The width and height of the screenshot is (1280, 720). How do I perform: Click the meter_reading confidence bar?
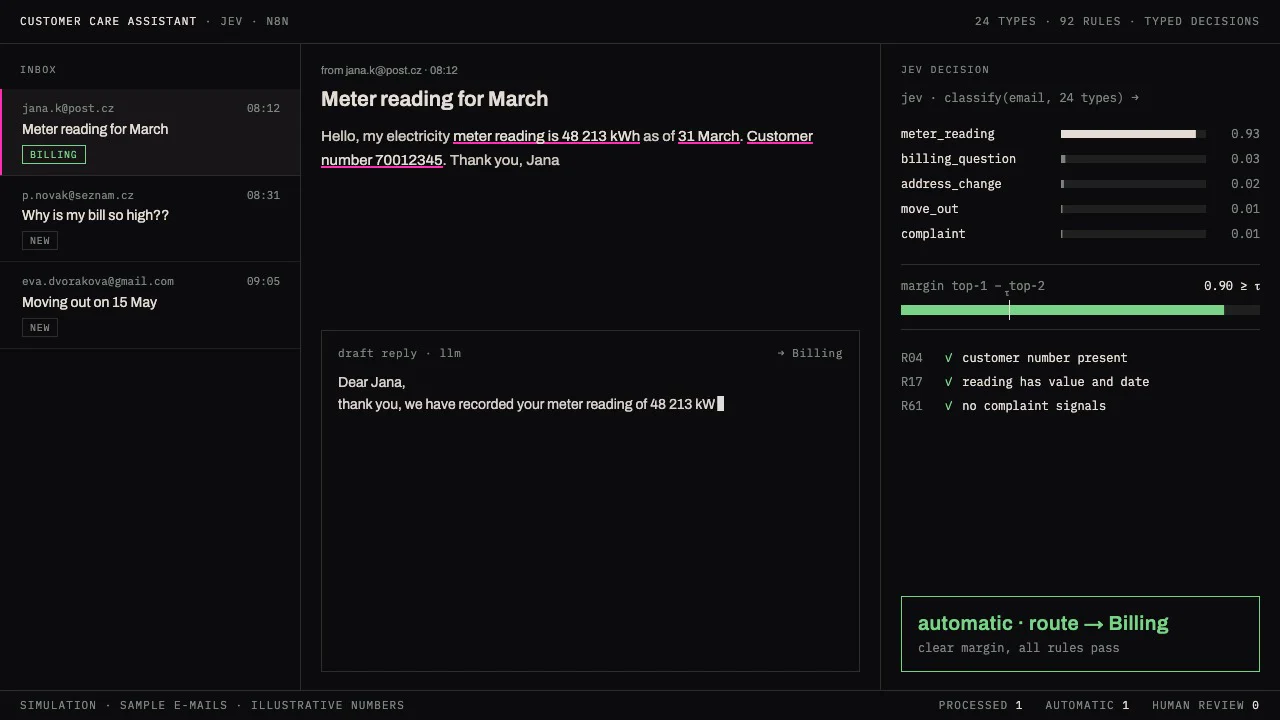[1133, 134]
